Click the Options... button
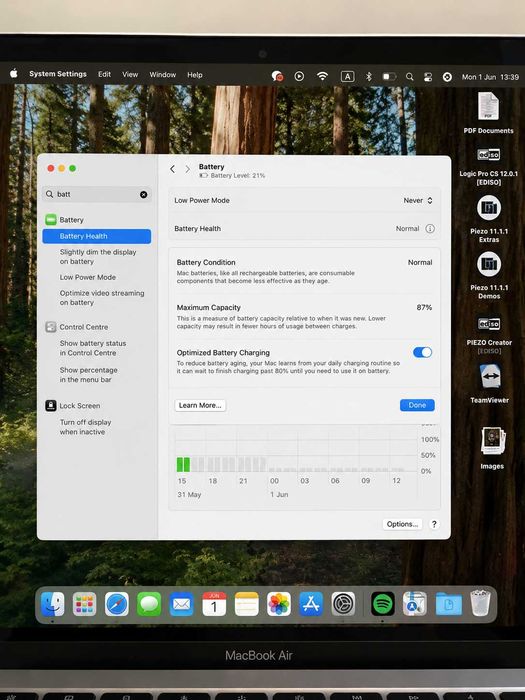This screenshot has width=525, height=700. tap(402, 524)
